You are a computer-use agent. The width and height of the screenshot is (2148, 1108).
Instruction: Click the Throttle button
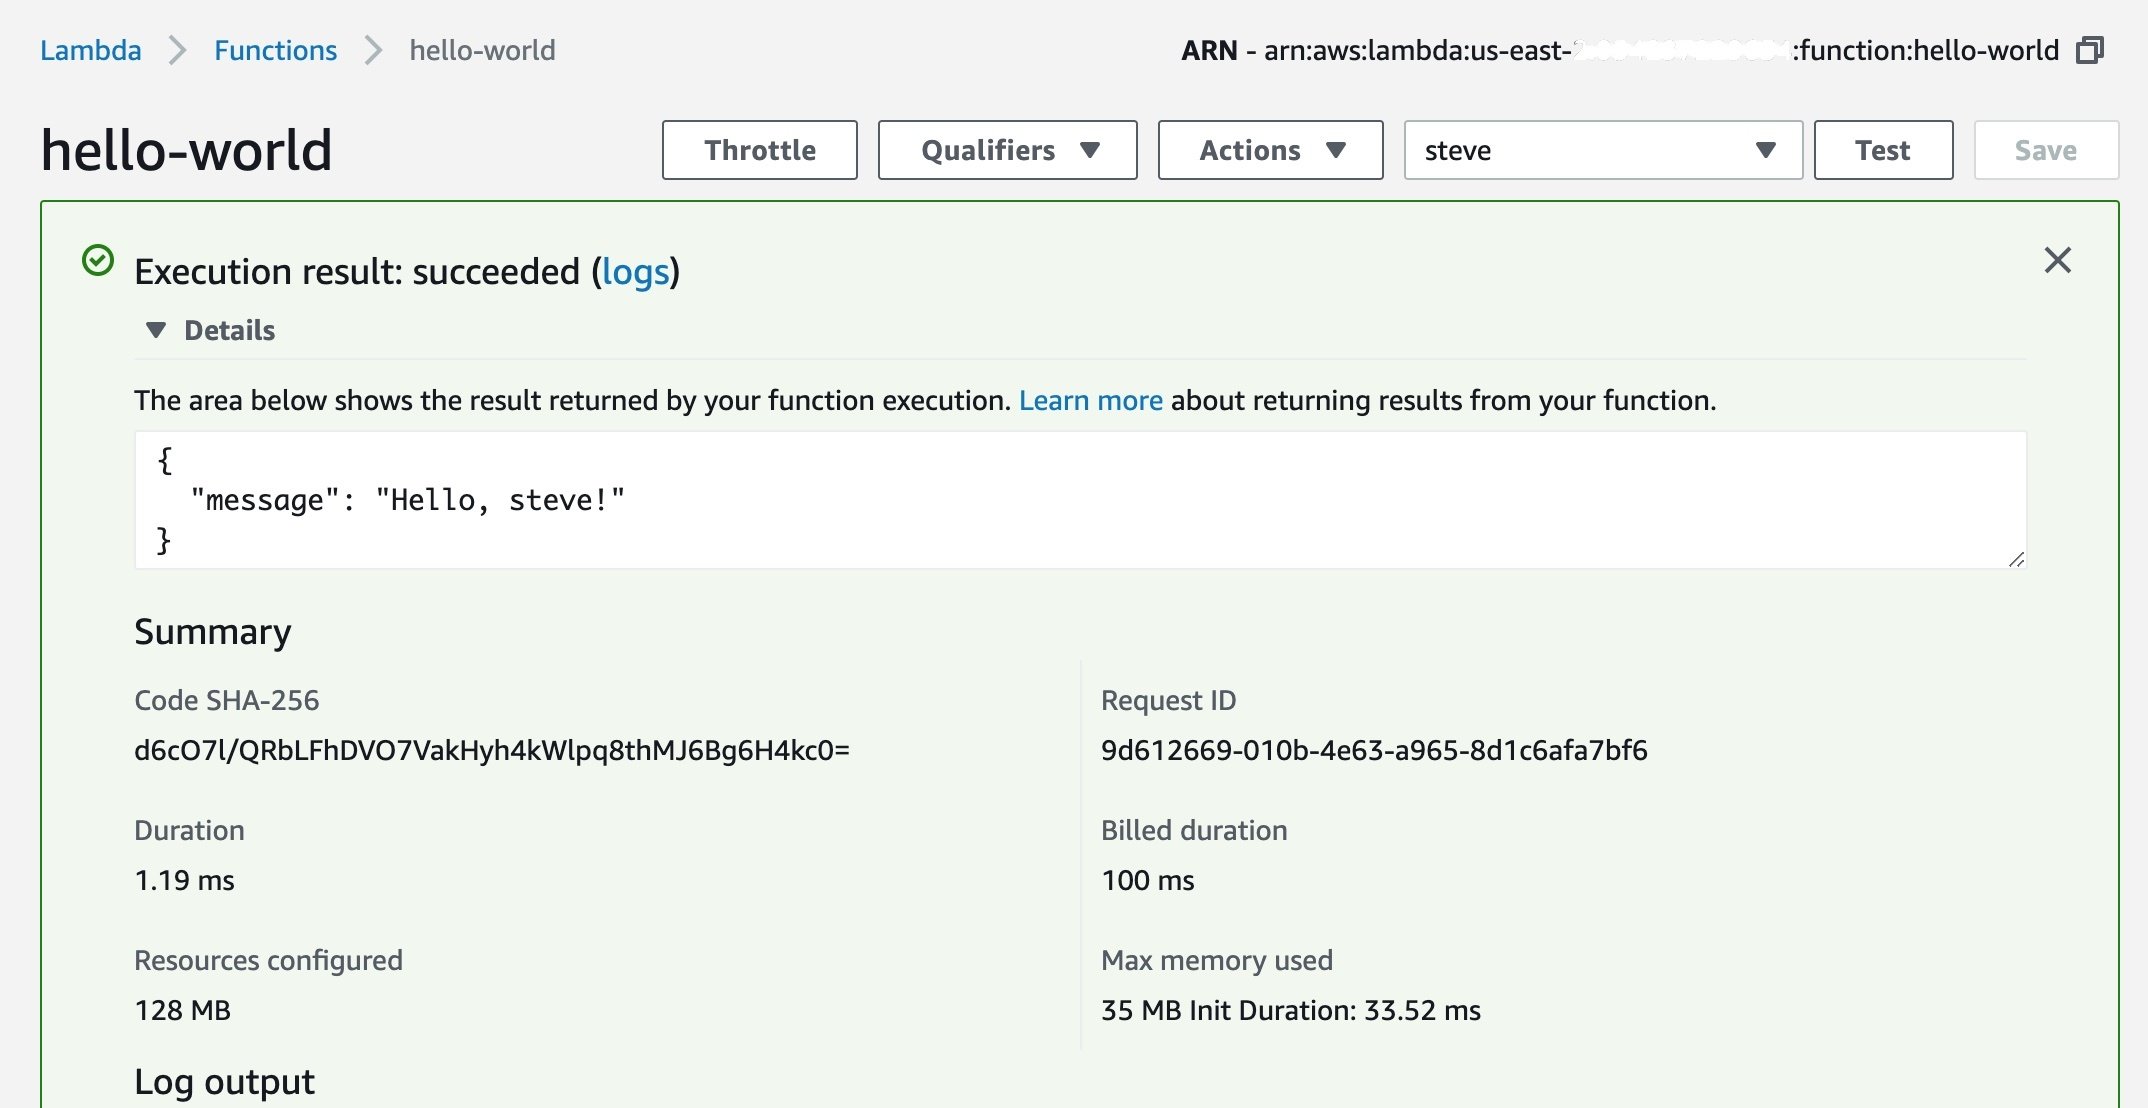tap(759, 150)
